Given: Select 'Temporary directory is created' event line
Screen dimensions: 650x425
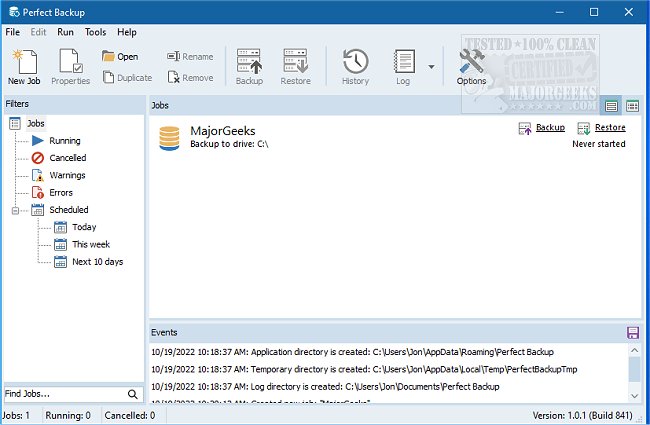Looking at the screenshot, I should [364, 369].
